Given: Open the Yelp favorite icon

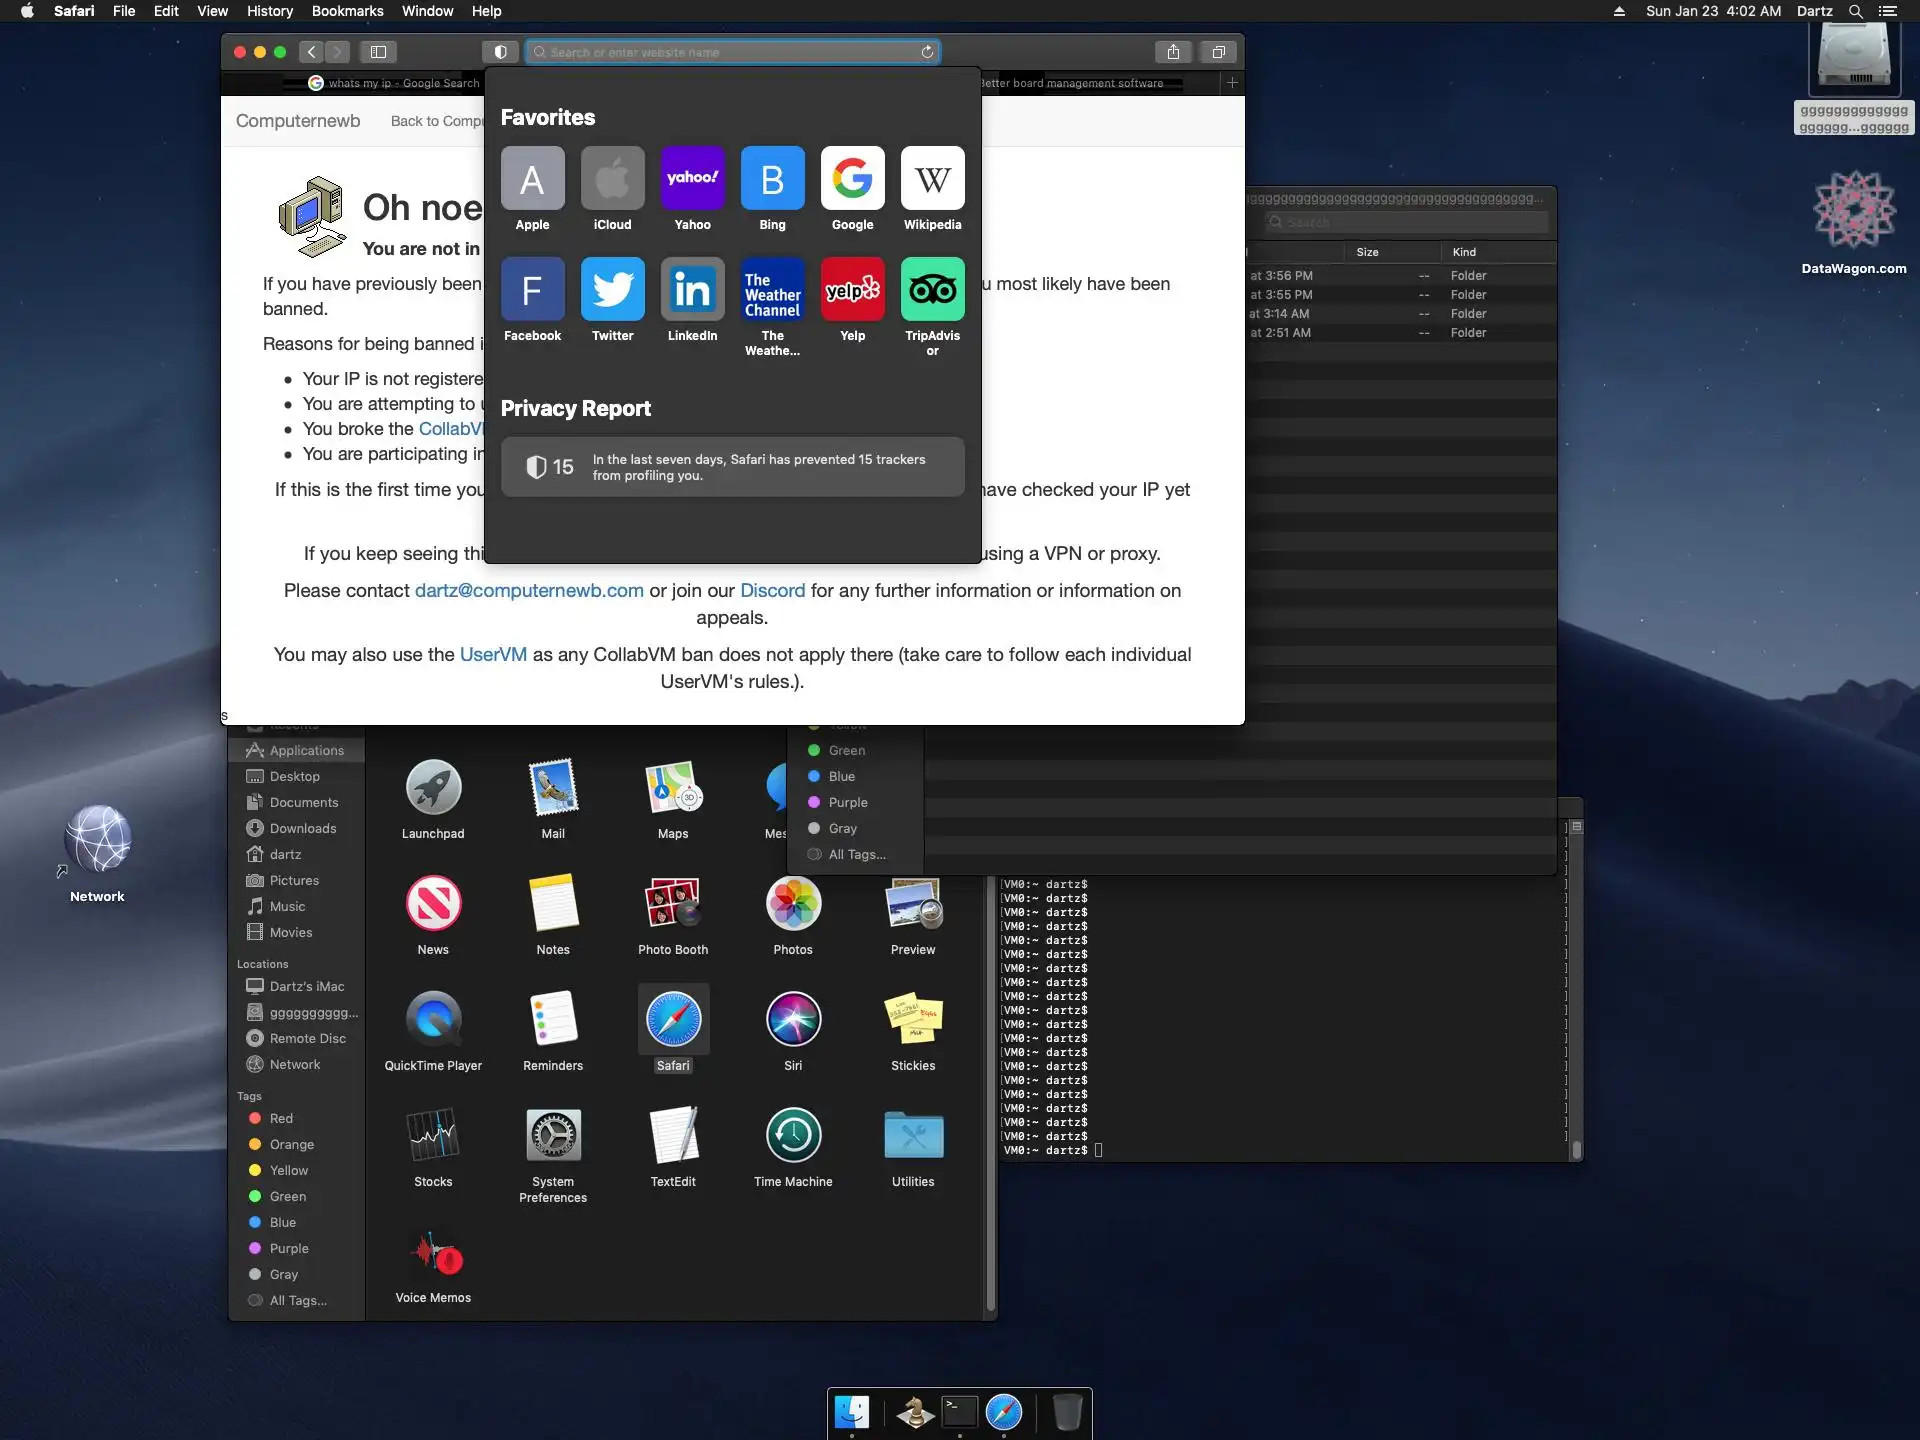Looking at the screenshot, I should [852, 290].
